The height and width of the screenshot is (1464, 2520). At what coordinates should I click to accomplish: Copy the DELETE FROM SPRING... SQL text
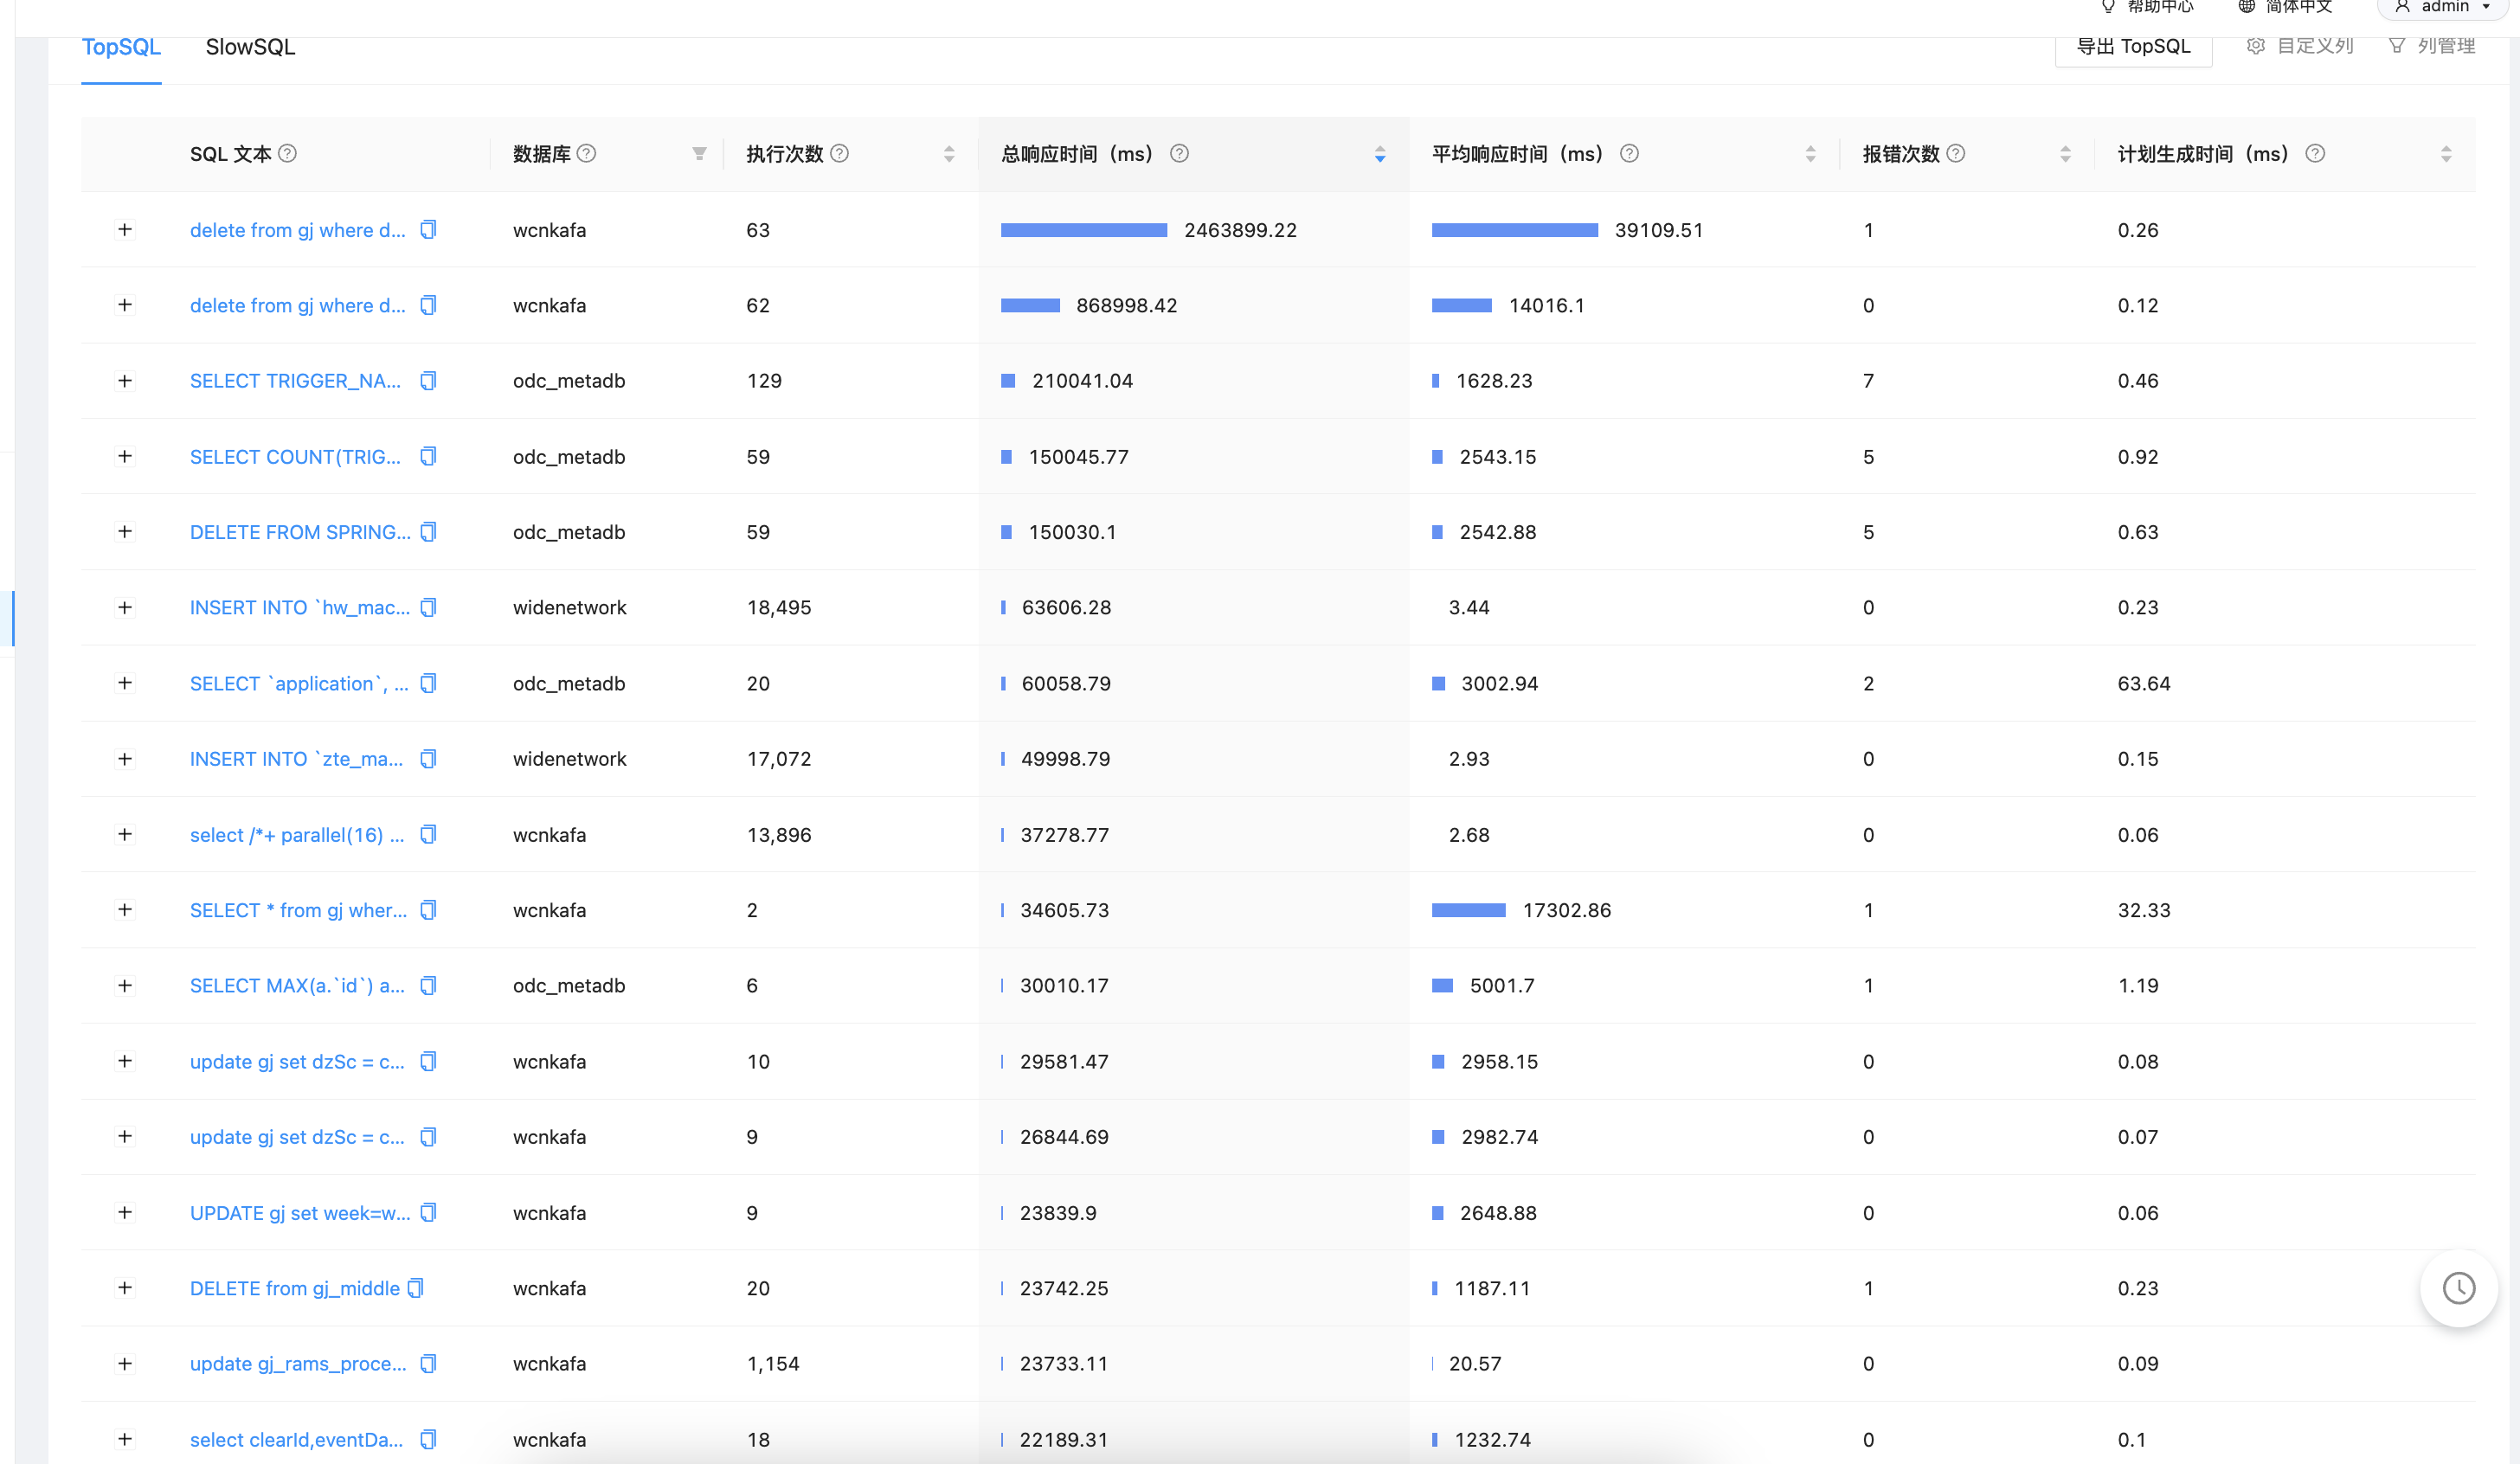pyautogui.click(x=428, y=532)
